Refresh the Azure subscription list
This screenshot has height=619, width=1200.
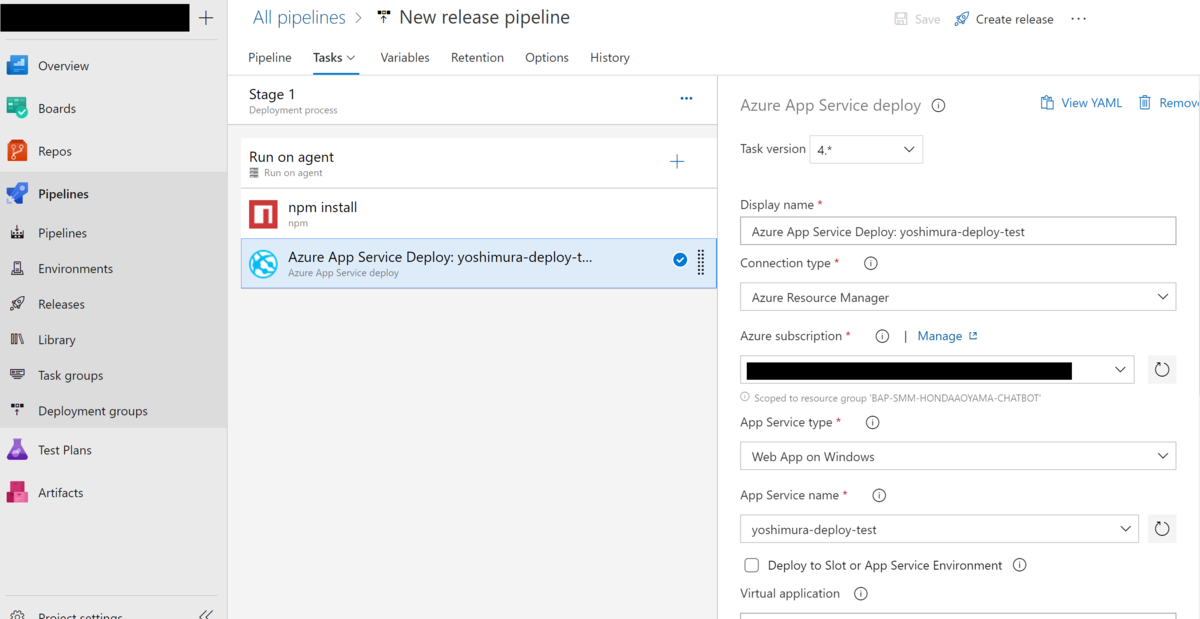click(1161, 370)
